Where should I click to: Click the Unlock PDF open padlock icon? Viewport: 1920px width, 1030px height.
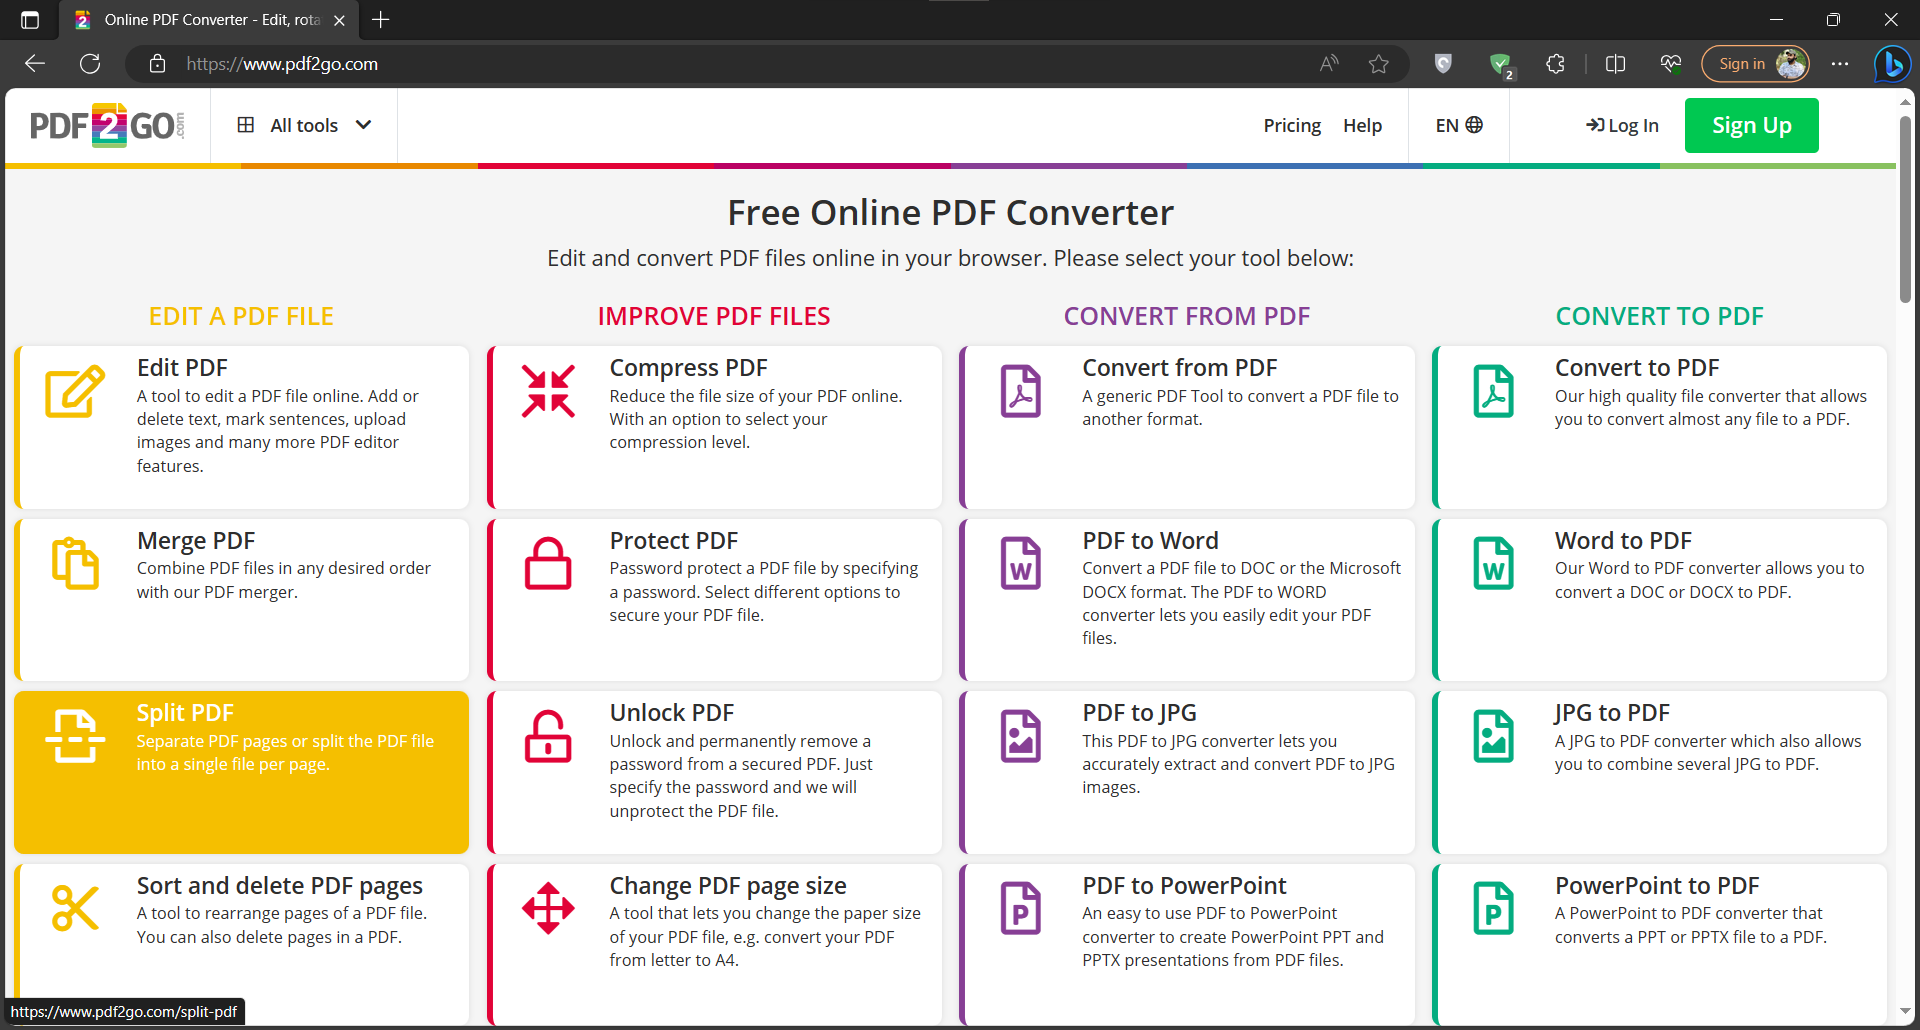[548, 736]
